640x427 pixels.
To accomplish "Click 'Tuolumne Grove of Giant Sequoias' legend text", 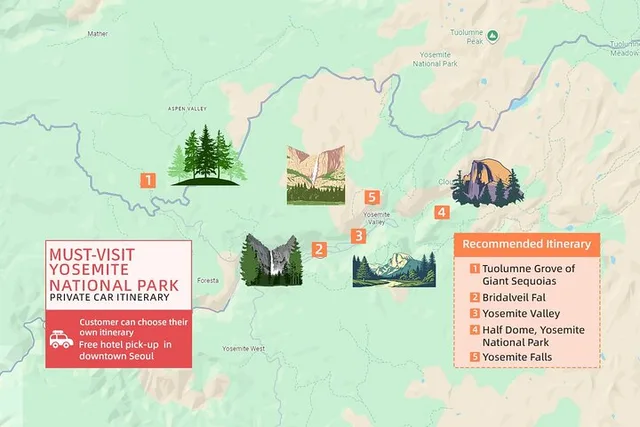I will (x=529, y=275).
